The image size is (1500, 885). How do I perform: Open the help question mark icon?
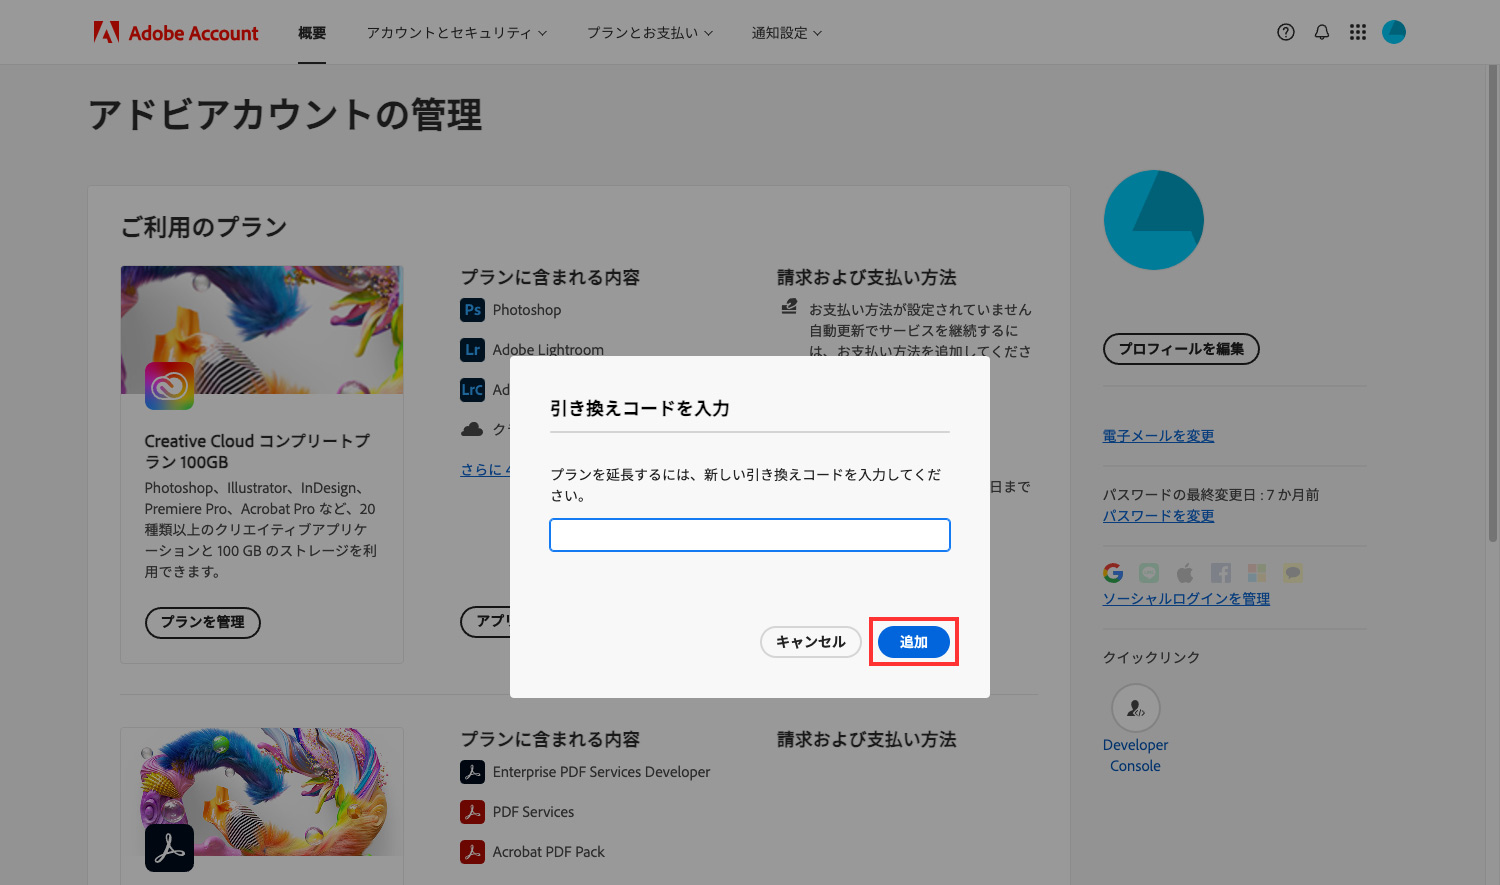1286,32
